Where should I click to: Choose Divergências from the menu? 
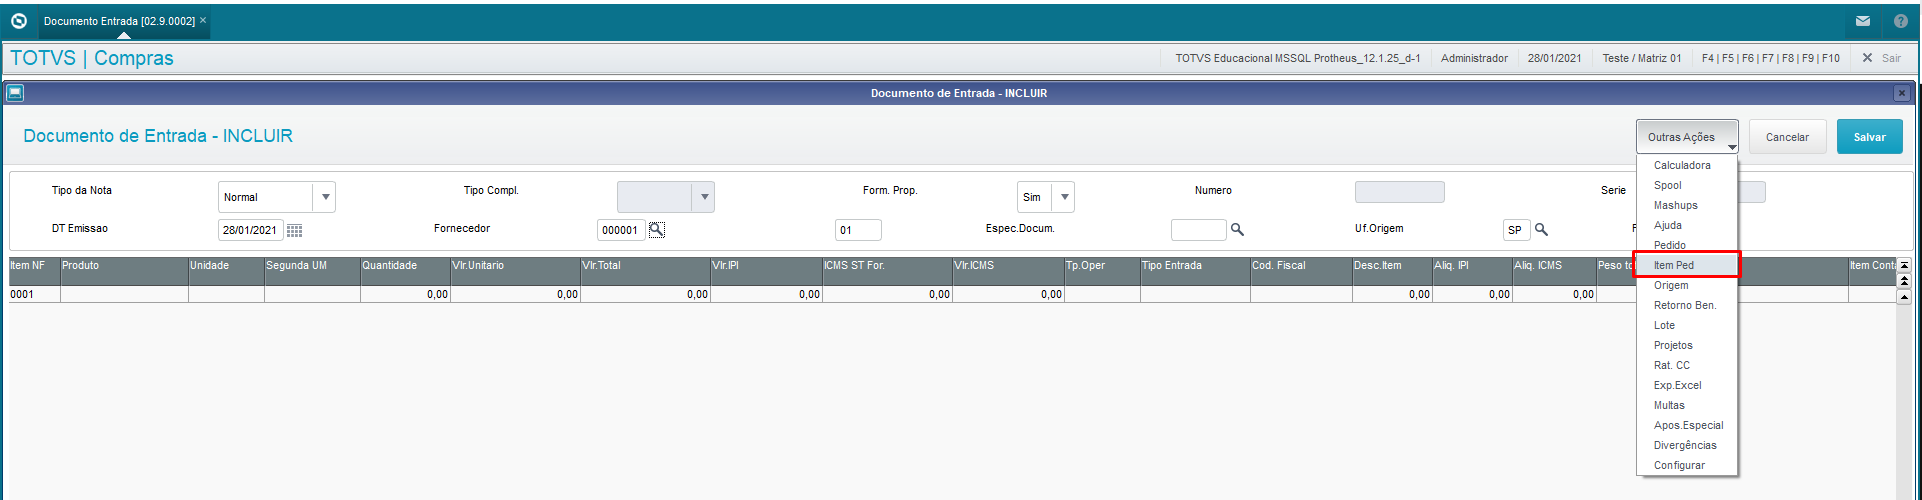coord(1687,445)
